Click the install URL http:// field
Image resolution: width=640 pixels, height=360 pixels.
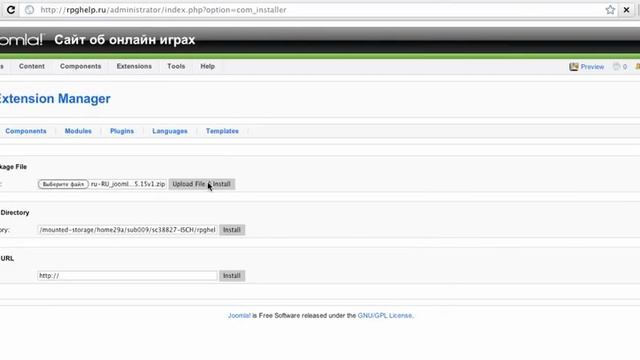tap(127, 276)
